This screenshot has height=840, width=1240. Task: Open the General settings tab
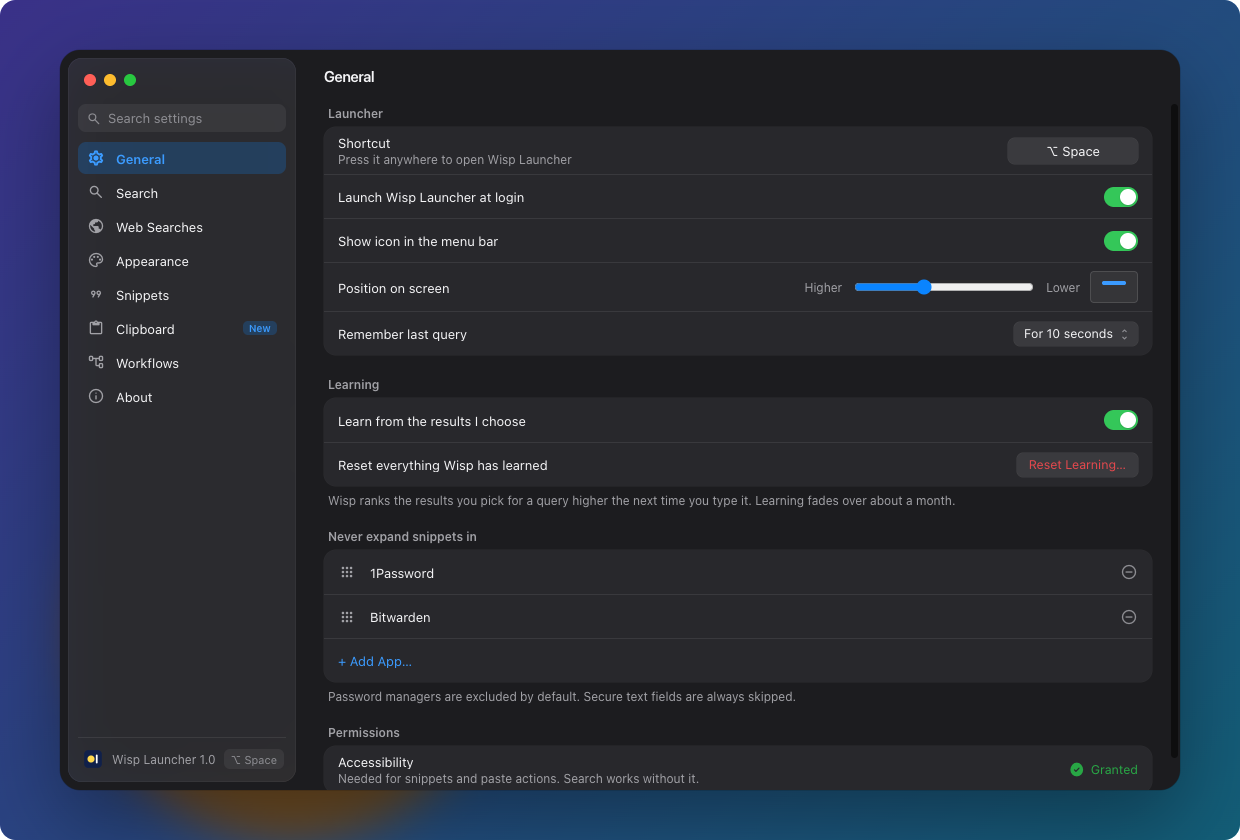click(x=182, y=158)
